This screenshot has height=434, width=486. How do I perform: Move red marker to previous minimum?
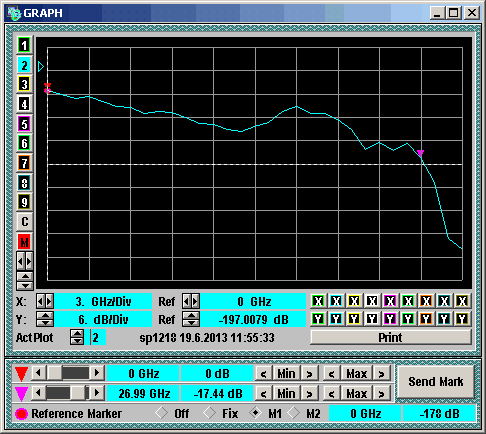tap(264, 374)
